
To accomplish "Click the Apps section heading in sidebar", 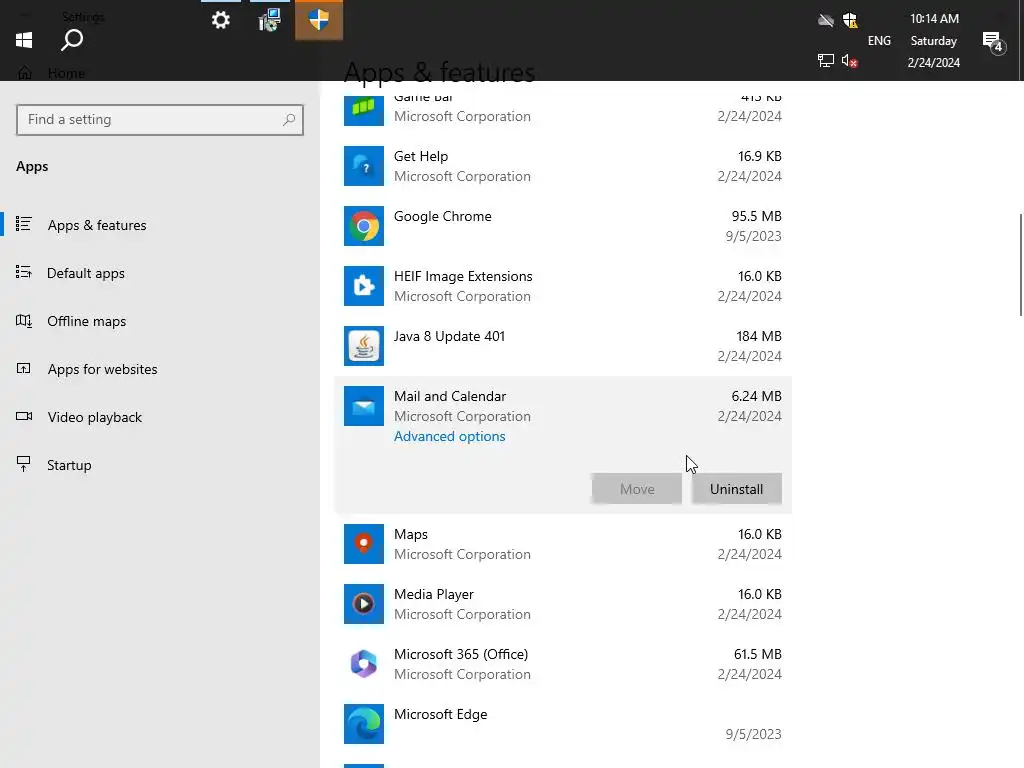I will (x=32, y=167).
